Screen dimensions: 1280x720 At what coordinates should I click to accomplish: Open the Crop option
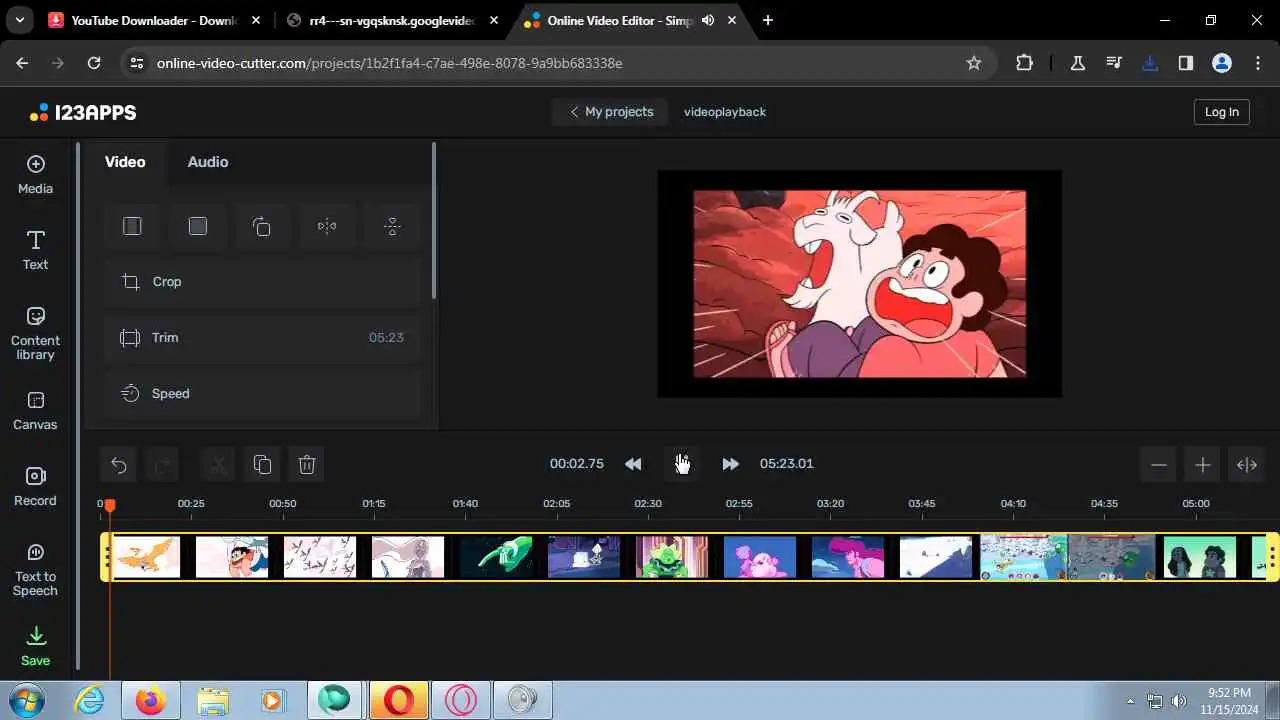(263, 282)
